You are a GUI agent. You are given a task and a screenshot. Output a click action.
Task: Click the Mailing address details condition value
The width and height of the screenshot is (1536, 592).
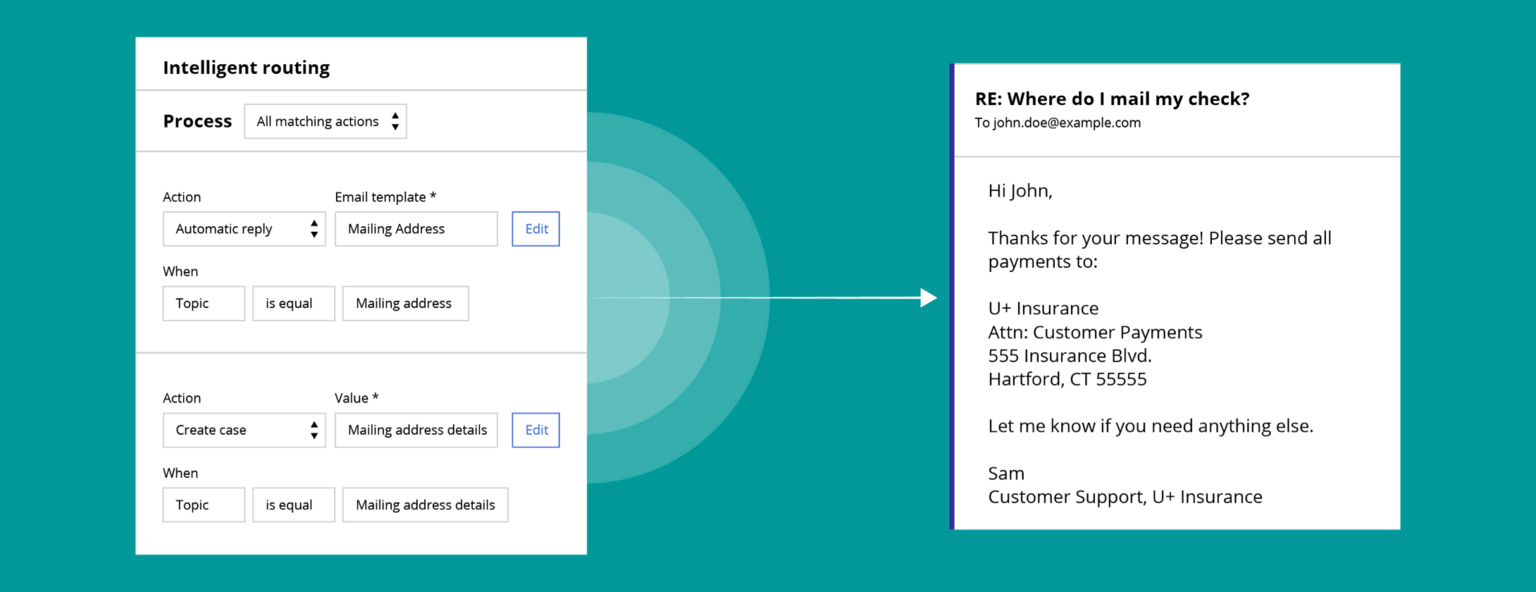pyautogui.click(x=424, y=504)
